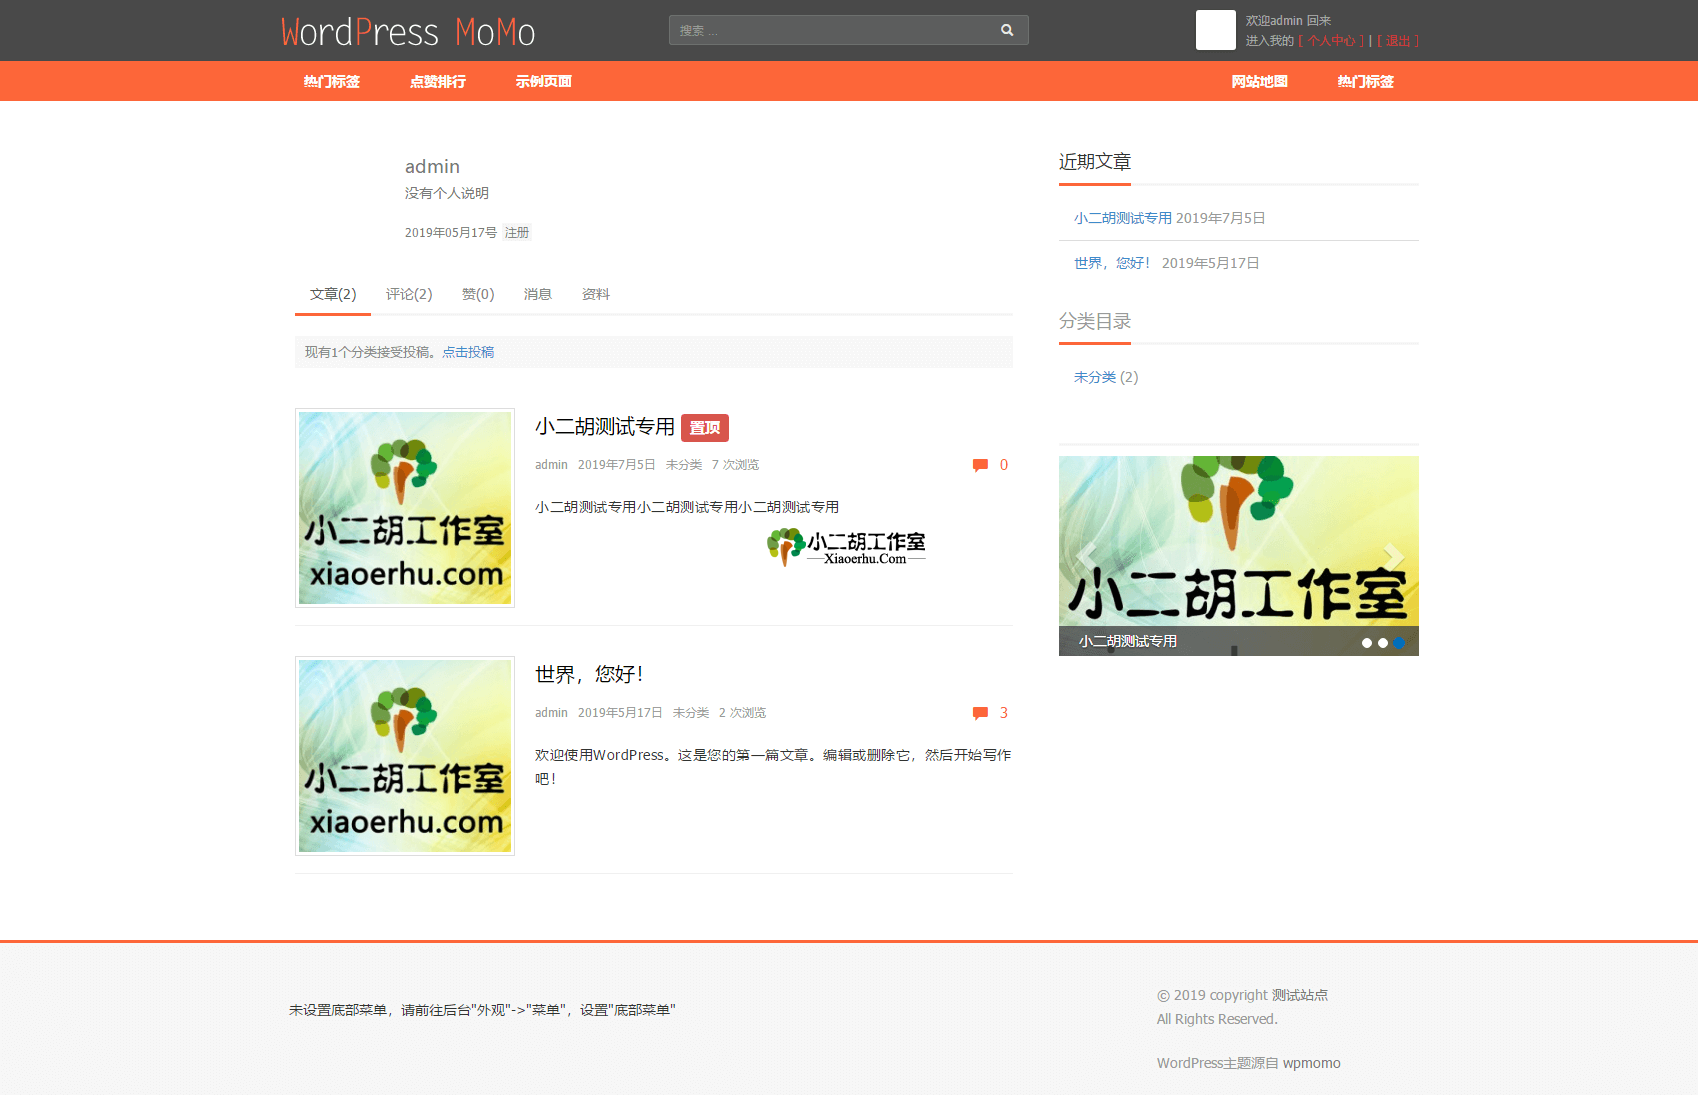Image resolution: width=1698 pixels, height=1095 pixels.
Task: Open the 评论(2) tab
Action: pos(409,294)
